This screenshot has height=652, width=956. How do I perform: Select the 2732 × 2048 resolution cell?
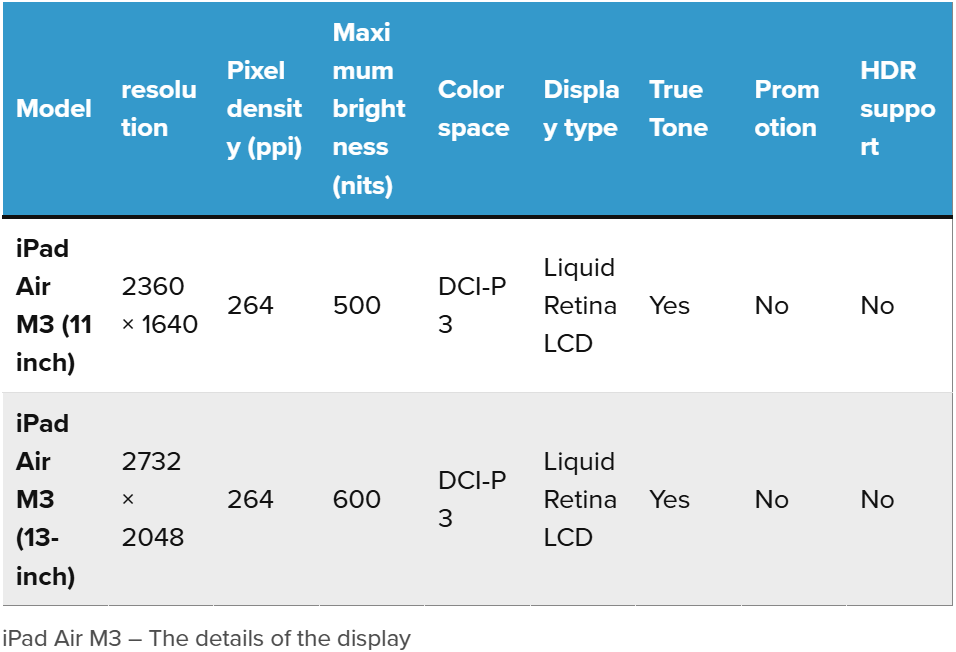[153, 500]
